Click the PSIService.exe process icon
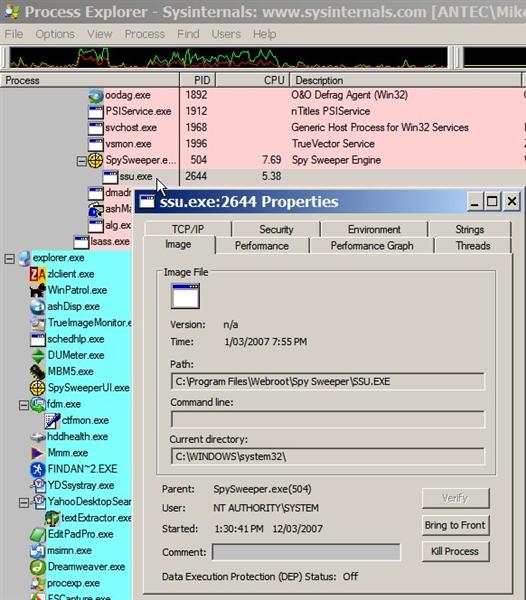 [x=95, y=112]
